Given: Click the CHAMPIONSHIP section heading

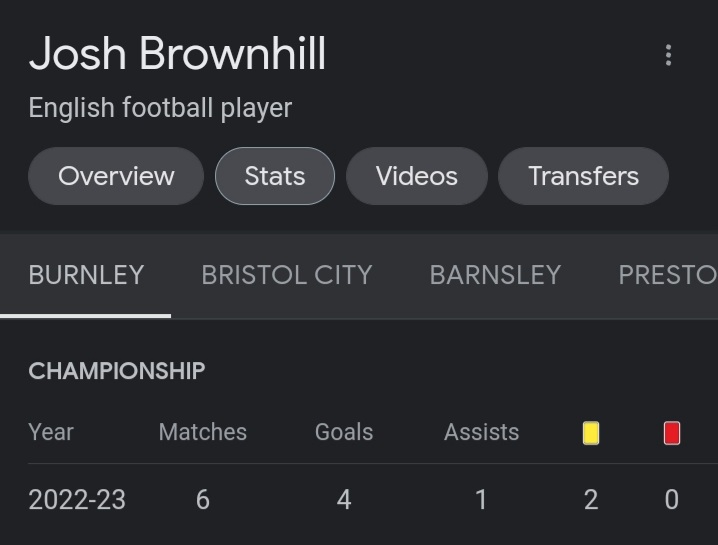Looking at the screenshot, I should tap(117, 371).
